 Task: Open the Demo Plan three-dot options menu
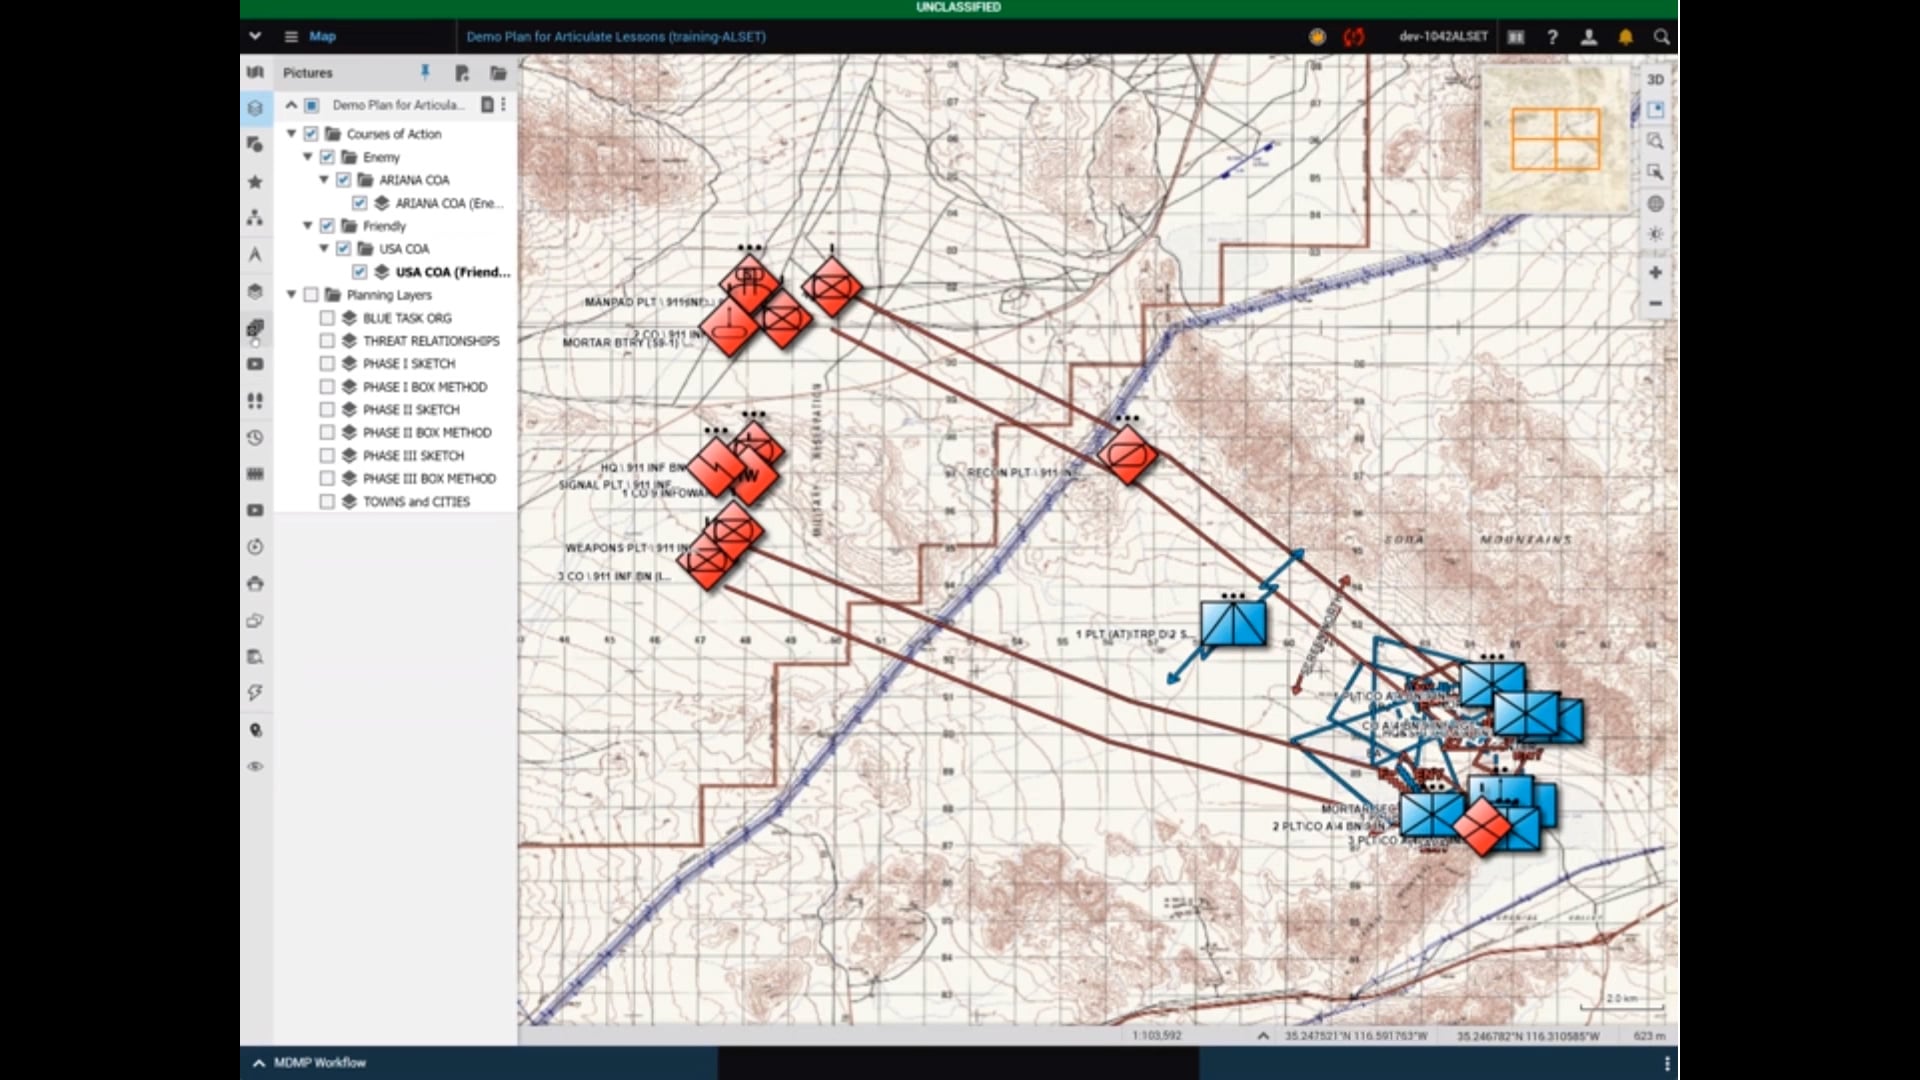point(504,104)
